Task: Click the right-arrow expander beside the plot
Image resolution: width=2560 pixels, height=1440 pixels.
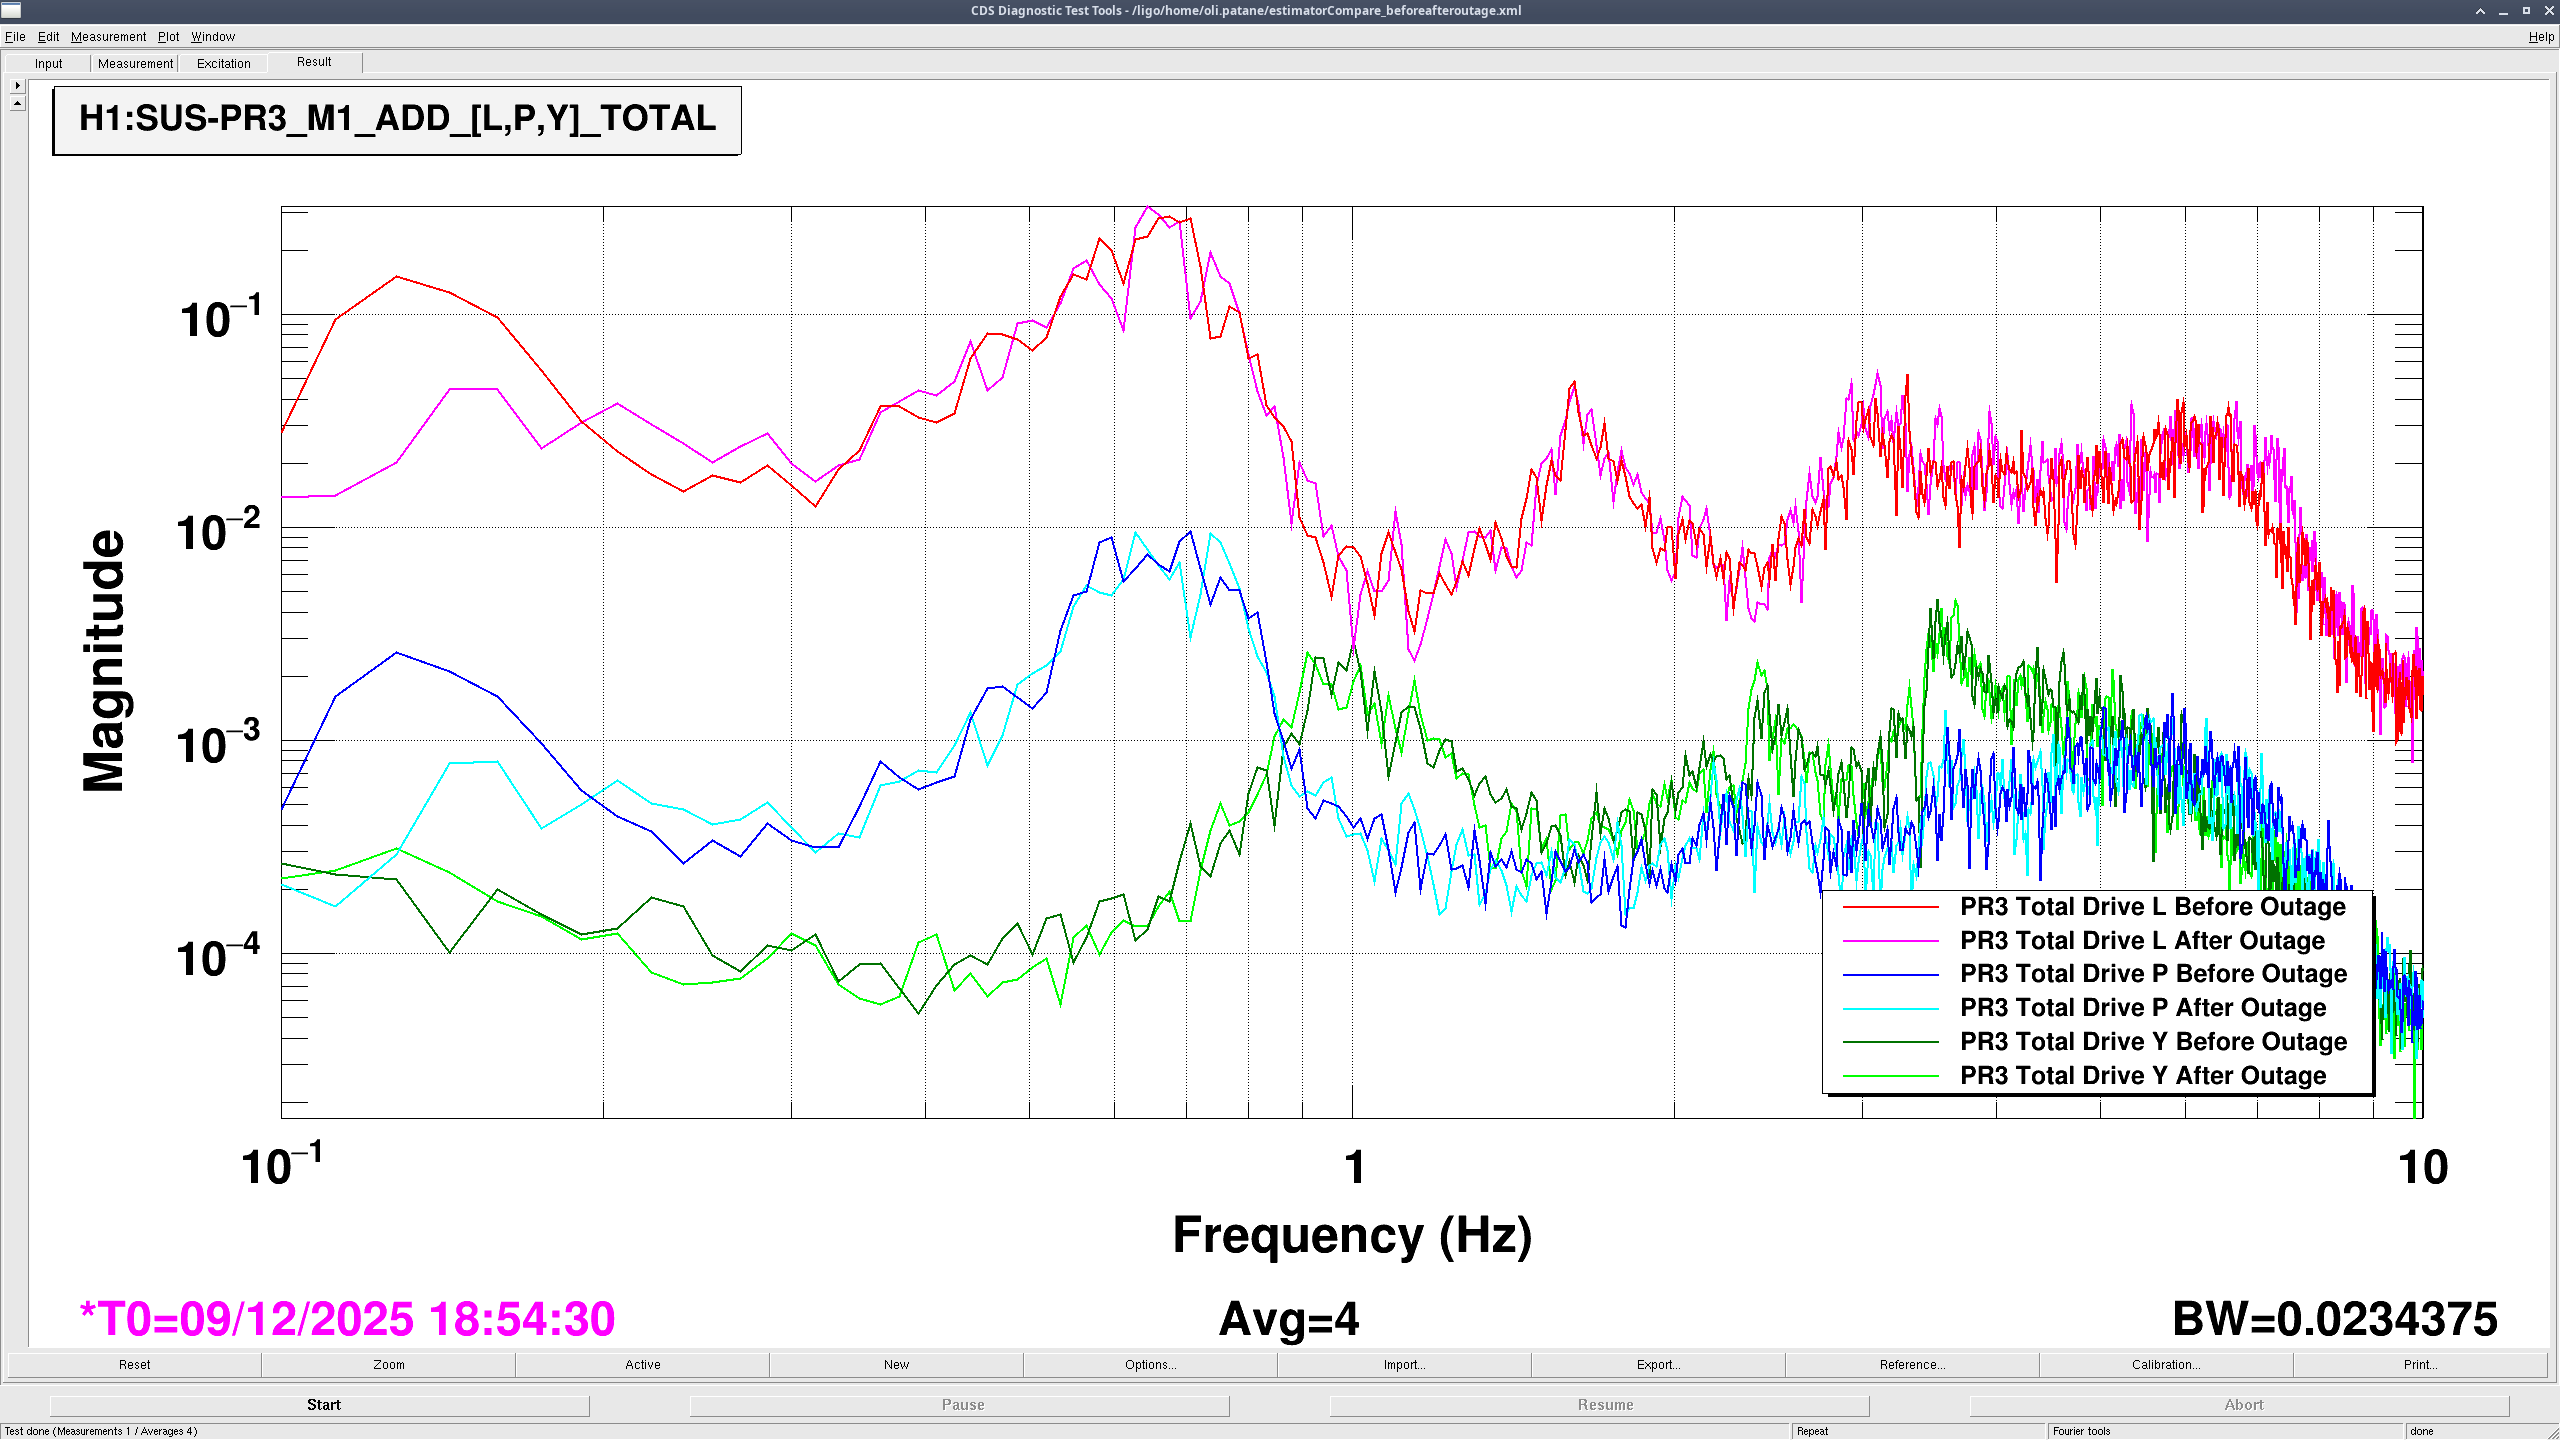Action: click(x=17, y=85)
